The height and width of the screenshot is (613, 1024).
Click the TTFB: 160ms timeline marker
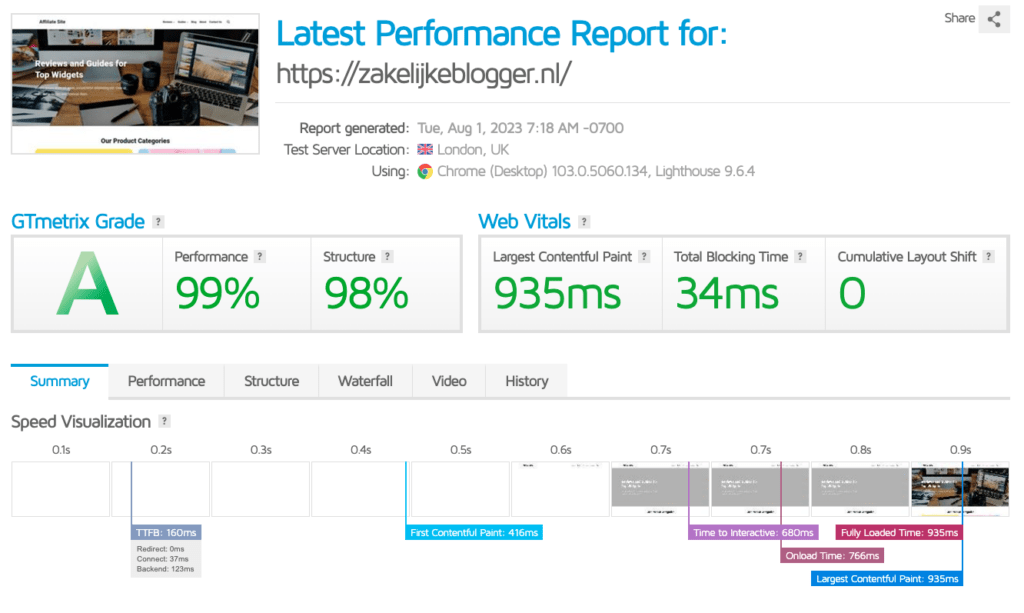(x=166, y=533)
